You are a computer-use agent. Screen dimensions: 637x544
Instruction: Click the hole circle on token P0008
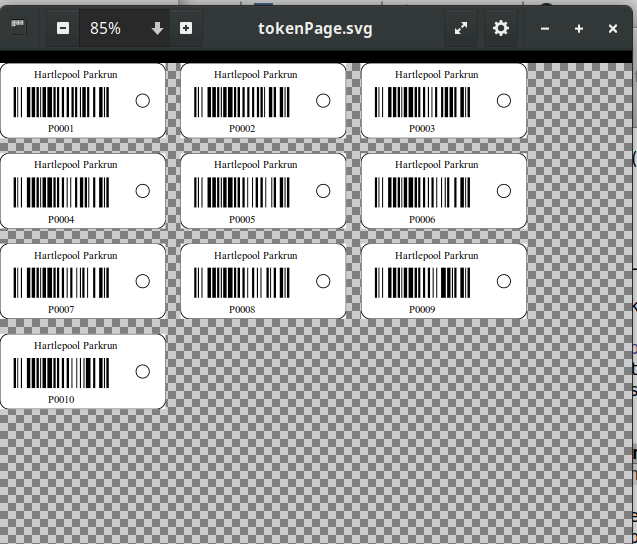[x=323, y=281]
